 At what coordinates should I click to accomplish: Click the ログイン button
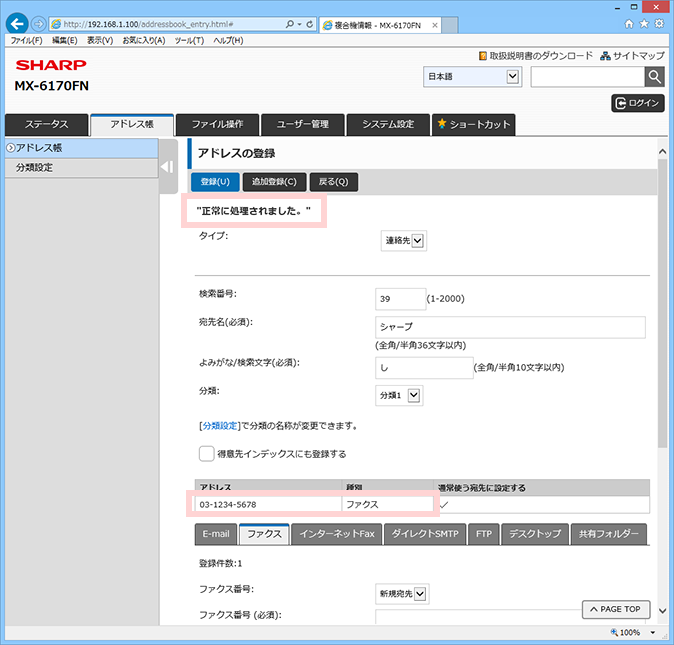pos(638,103)
